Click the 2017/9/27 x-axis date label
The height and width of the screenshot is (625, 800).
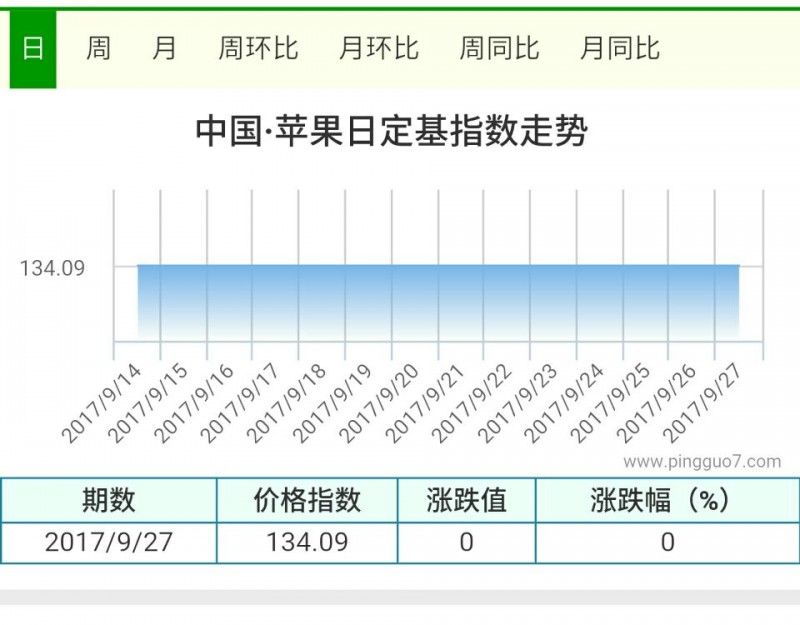click(702, 403)
